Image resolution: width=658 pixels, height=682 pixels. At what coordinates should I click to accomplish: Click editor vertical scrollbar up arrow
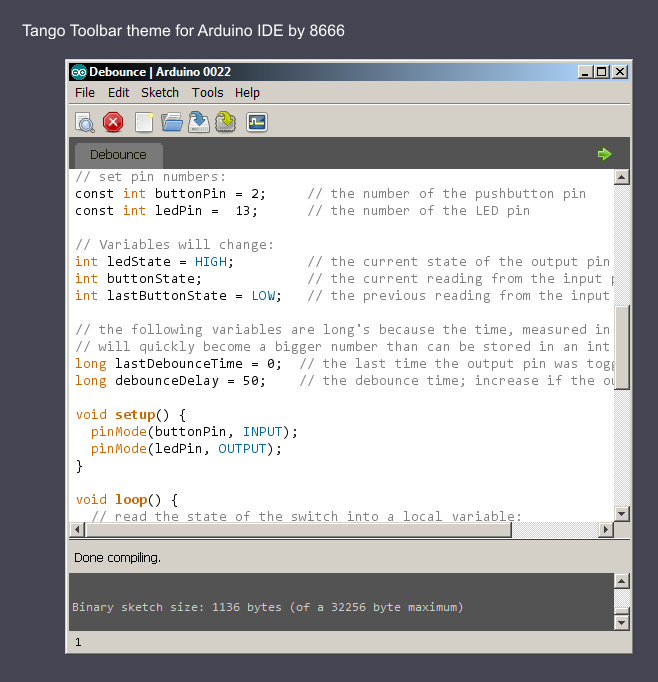click(x=621, y=177)
